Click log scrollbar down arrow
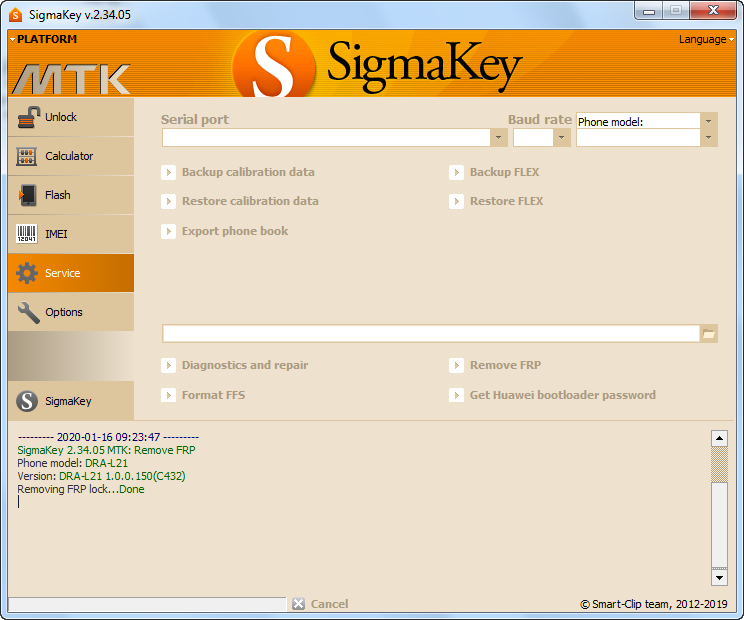Viewport: 744px width, 620px height. pos(719,577)
